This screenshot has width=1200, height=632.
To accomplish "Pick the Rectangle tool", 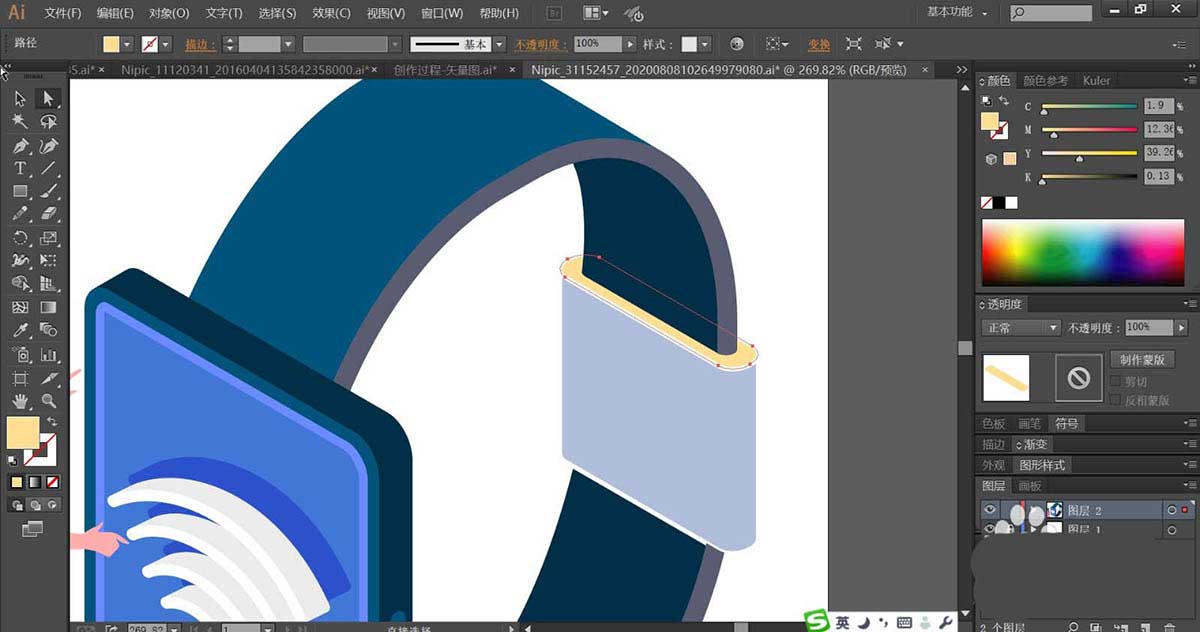I will pyautogui.click(x=19, y=192).
